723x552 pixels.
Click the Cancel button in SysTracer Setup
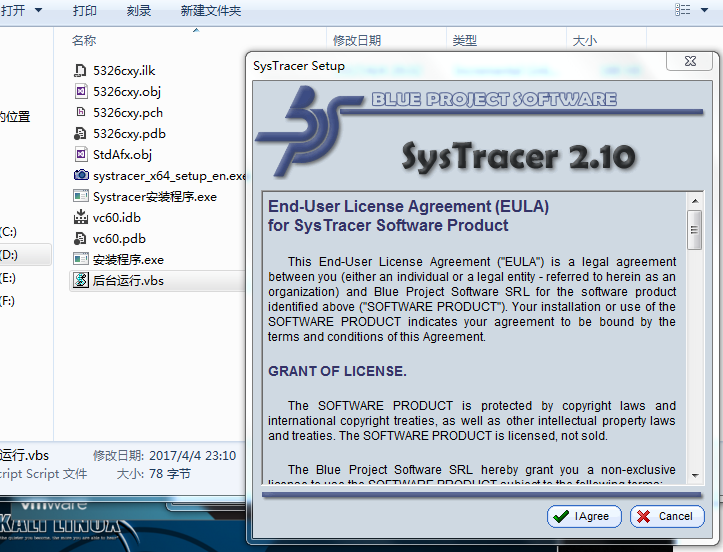[667, 516]
